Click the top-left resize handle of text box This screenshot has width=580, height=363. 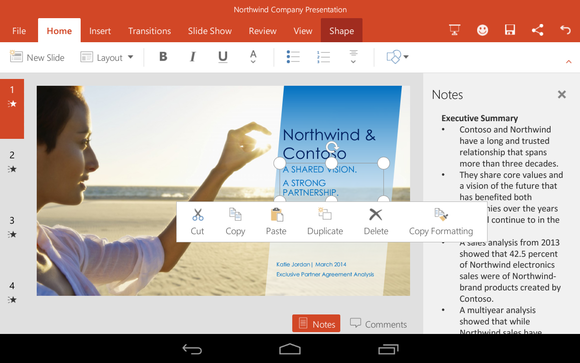click(280, 163)
